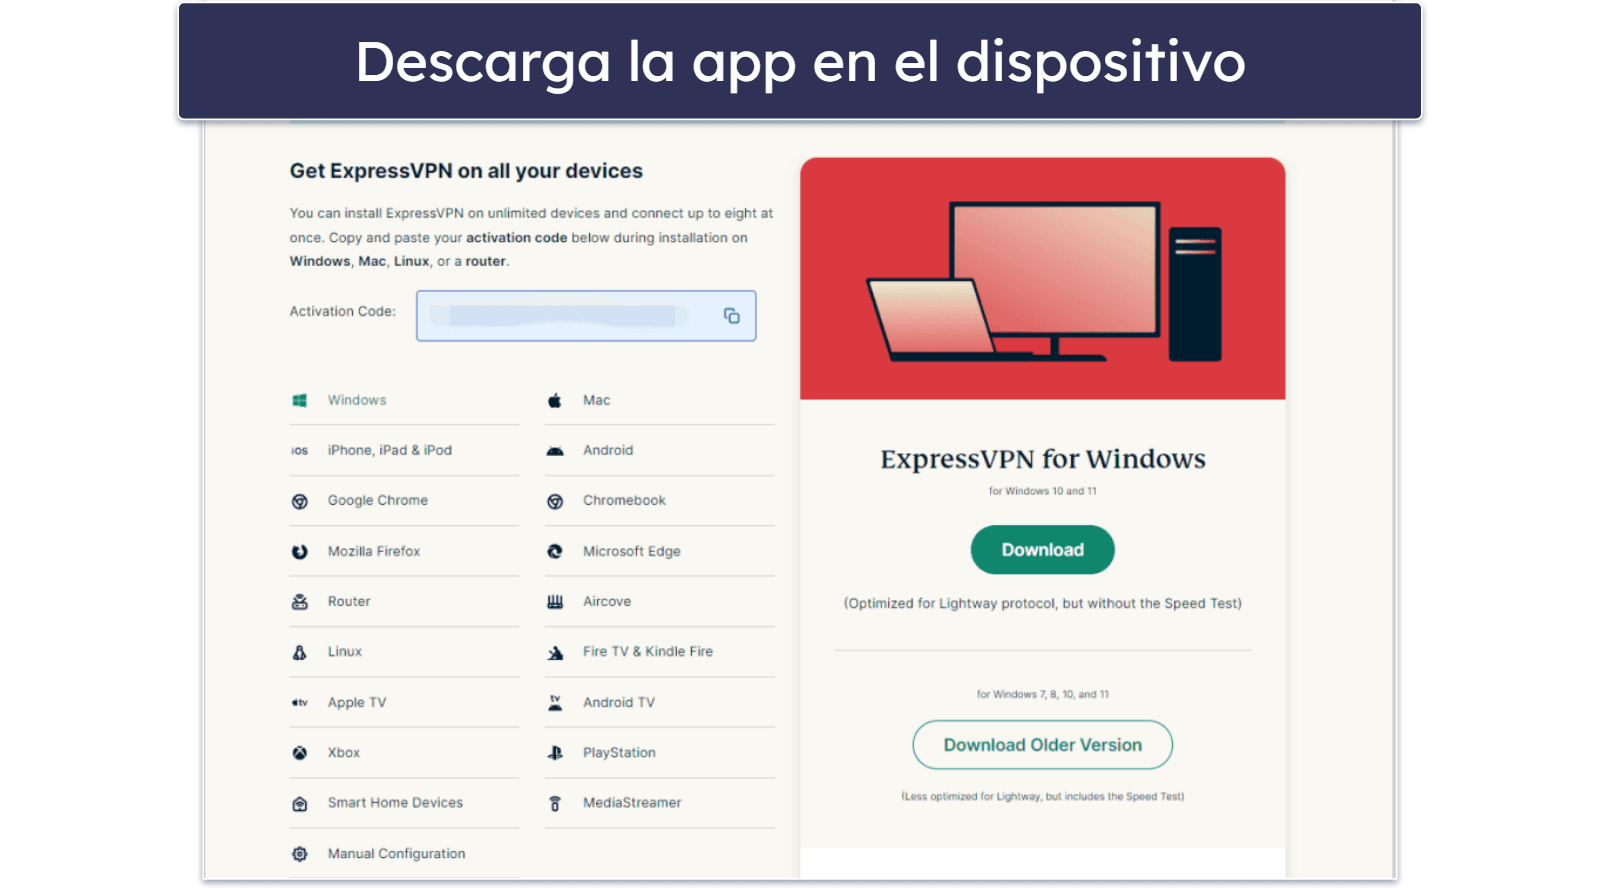Click the Edge icon beside Microsoft Edge

(555, 551)
